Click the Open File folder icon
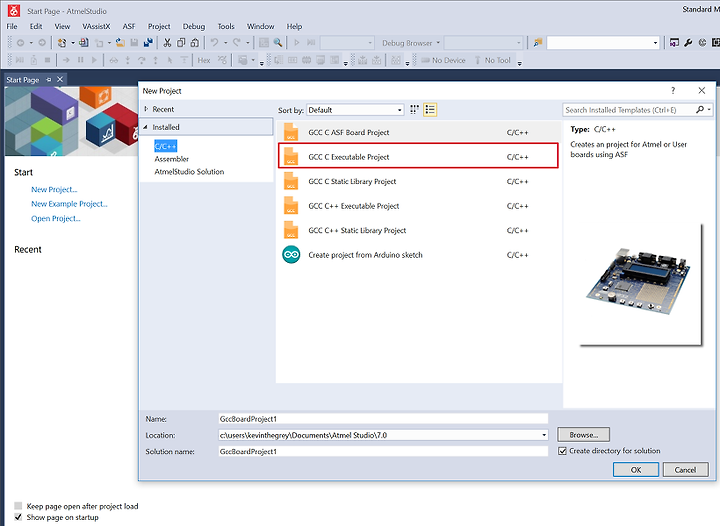This screenshot has width=720, height=526. [120, 43]
